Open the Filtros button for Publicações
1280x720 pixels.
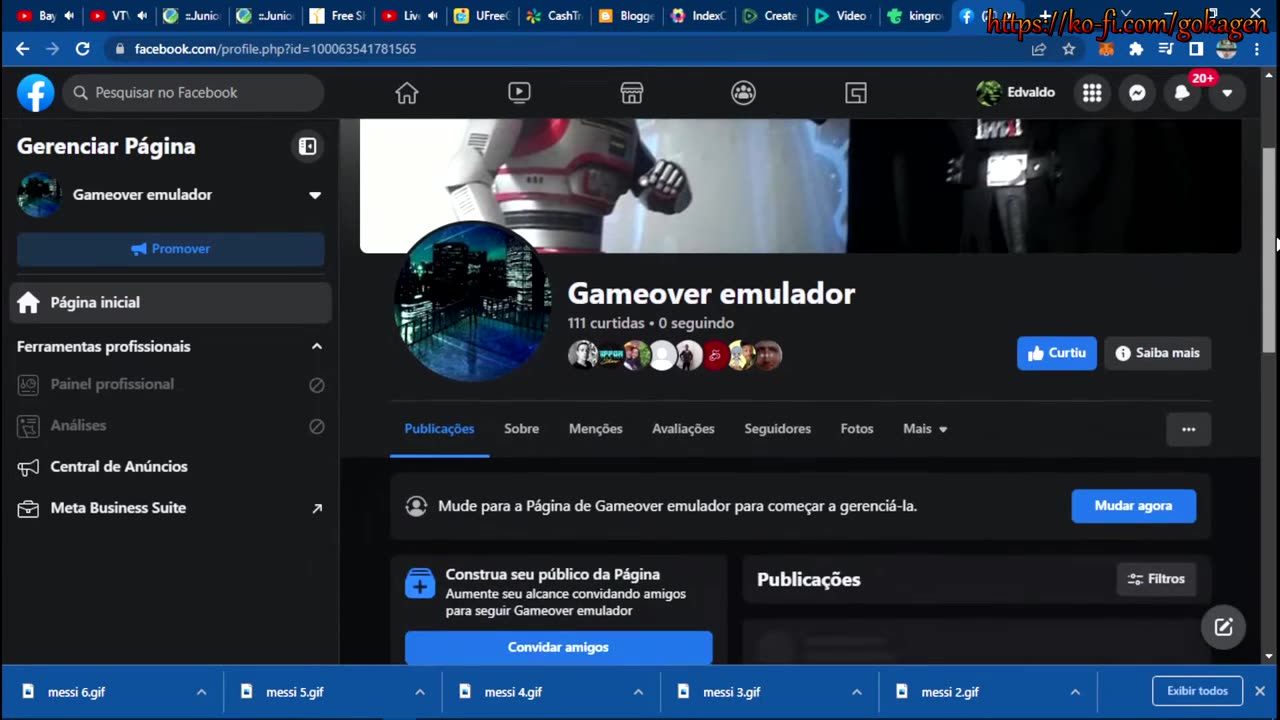pyautogui.click(x=1156, y=579)
